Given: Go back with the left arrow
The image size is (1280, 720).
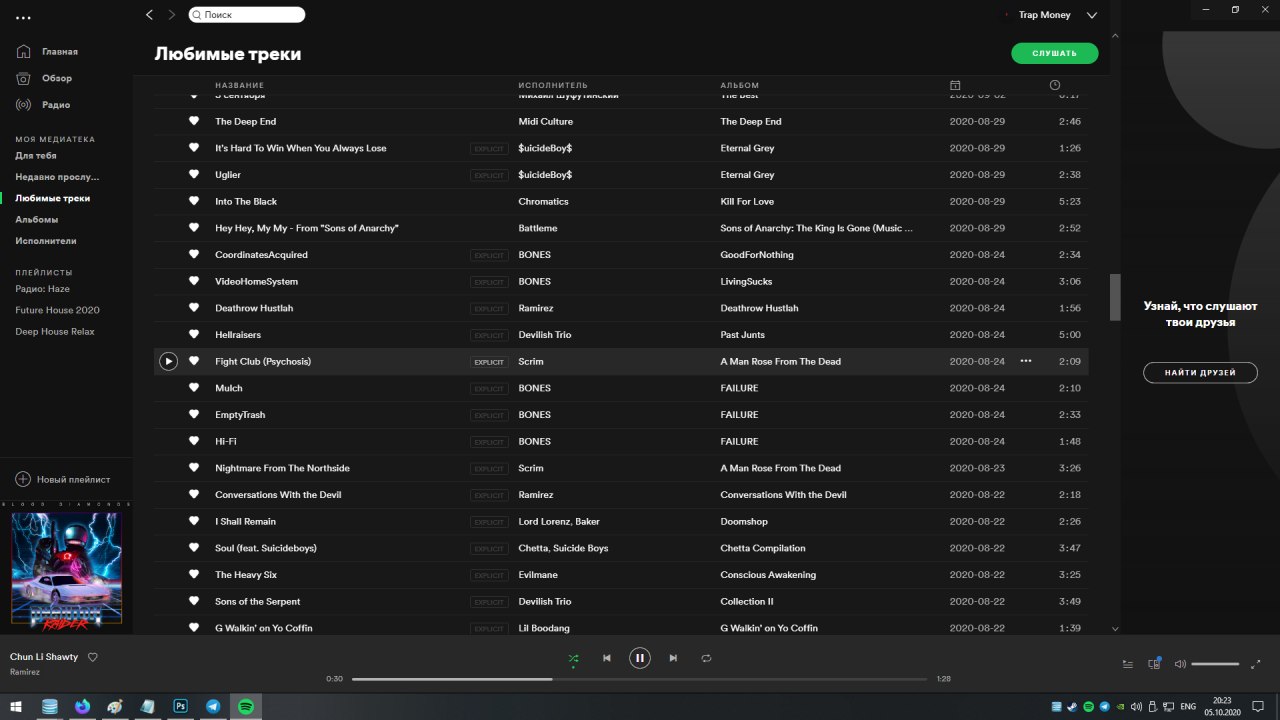Looking at the screenshot, I should [150, 15].
